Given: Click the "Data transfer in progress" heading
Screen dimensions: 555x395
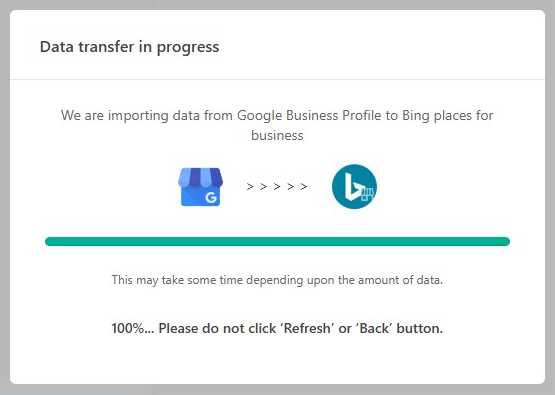Looking at the screenshot, I should tap(130, 47).
